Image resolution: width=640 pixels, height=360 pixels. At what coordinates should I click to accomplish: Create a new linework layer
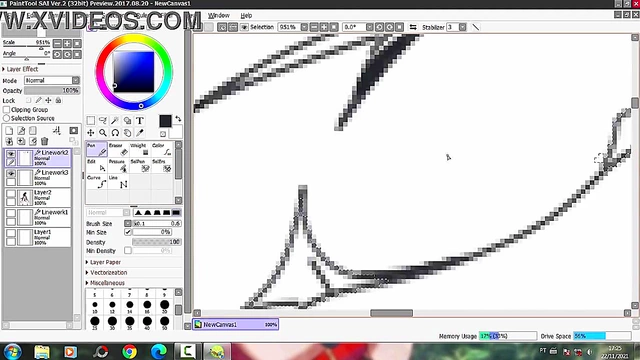point(21,131)
